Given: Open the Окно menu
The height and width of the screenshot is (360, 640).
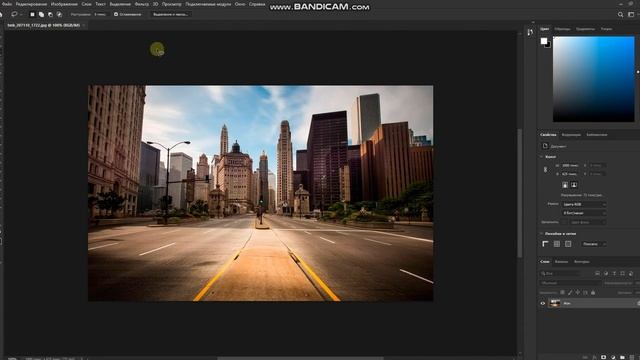Looking at the screenshot, I should pos(240,4).
